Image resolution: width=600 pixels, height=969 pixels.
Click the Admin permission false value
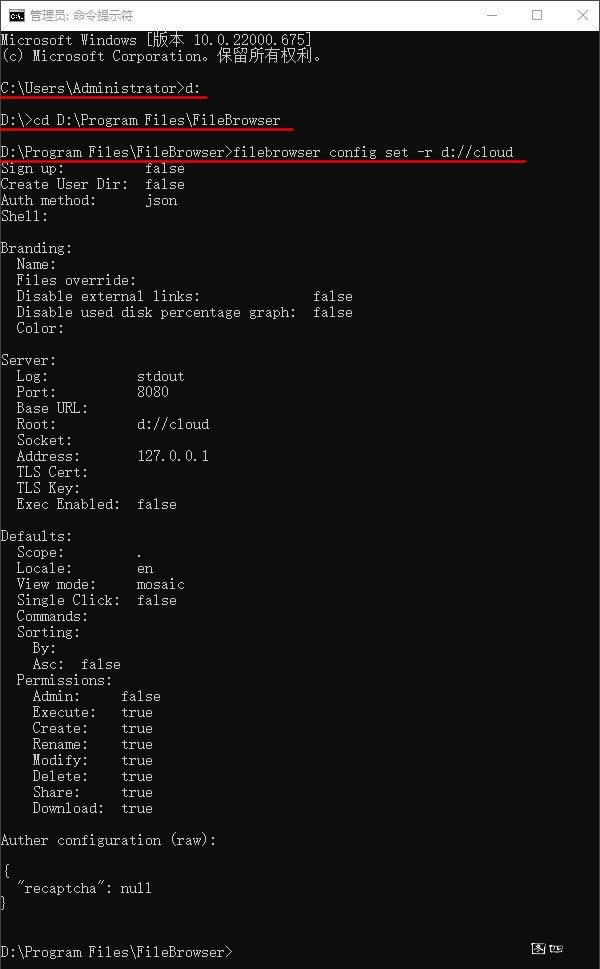point(141,696)
